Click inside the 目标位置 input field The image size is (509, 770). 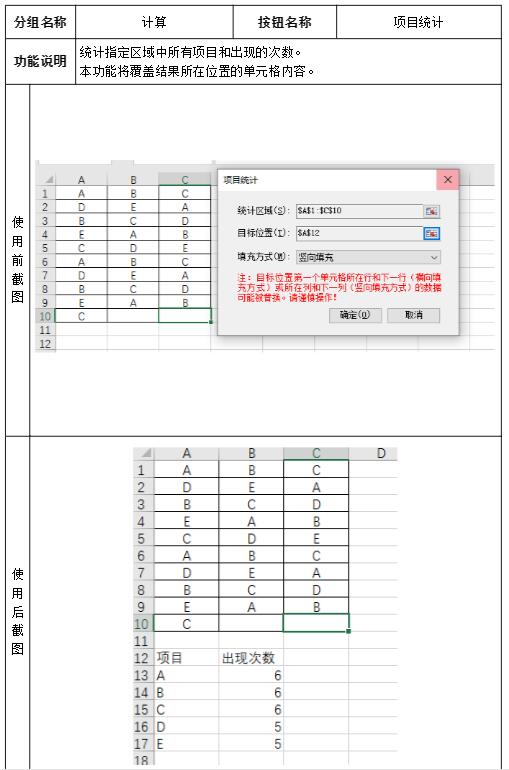(359, 233)
